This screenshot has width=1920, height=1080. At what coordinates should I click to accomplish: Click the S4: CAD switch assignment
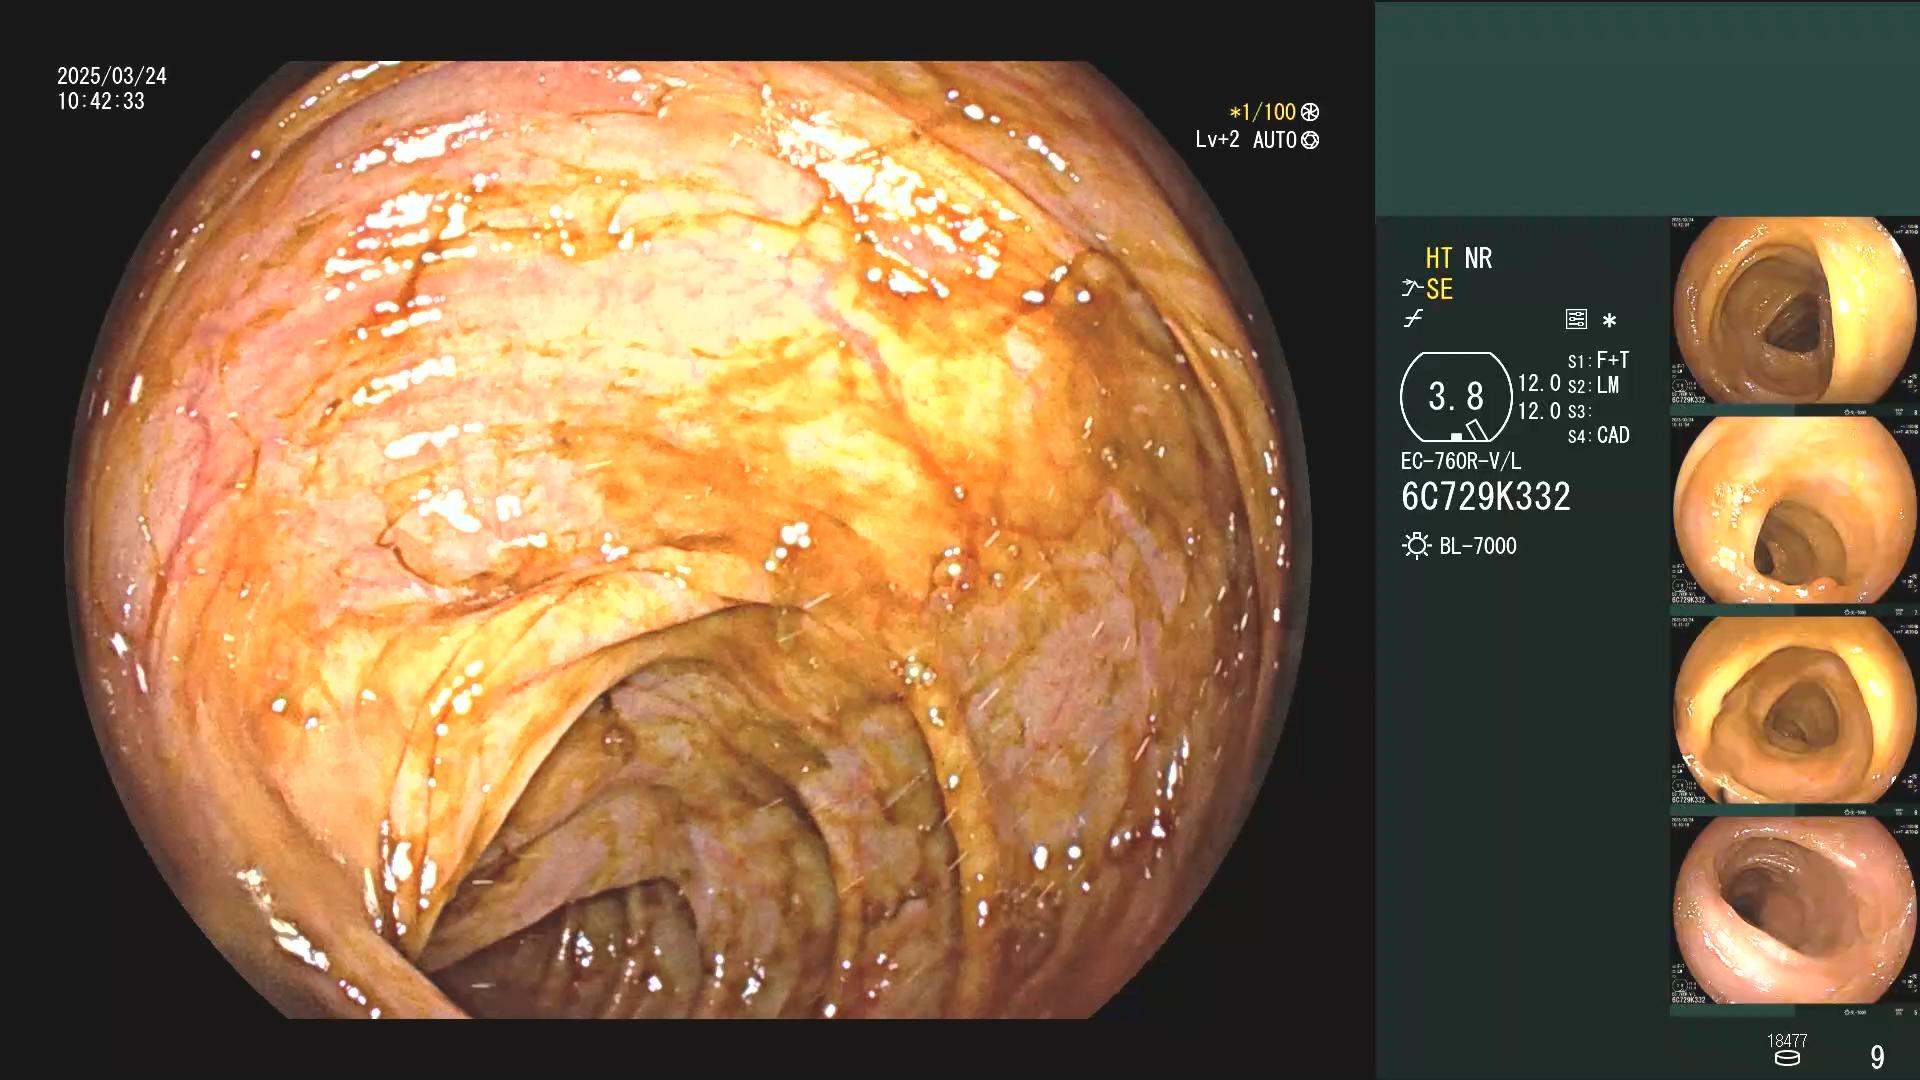1598,435
